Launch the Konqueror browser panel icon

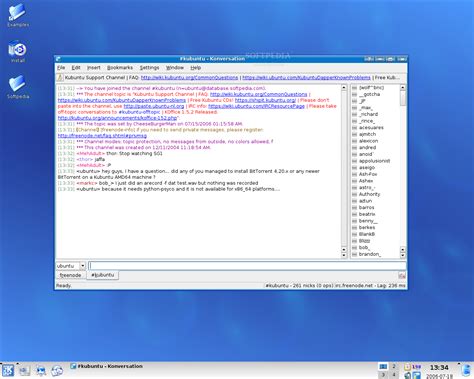(x=57, y=371)
